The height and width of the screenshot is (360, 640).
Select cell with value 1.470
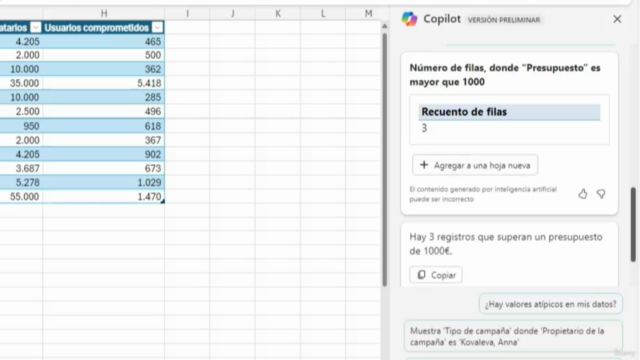(104, 197)
